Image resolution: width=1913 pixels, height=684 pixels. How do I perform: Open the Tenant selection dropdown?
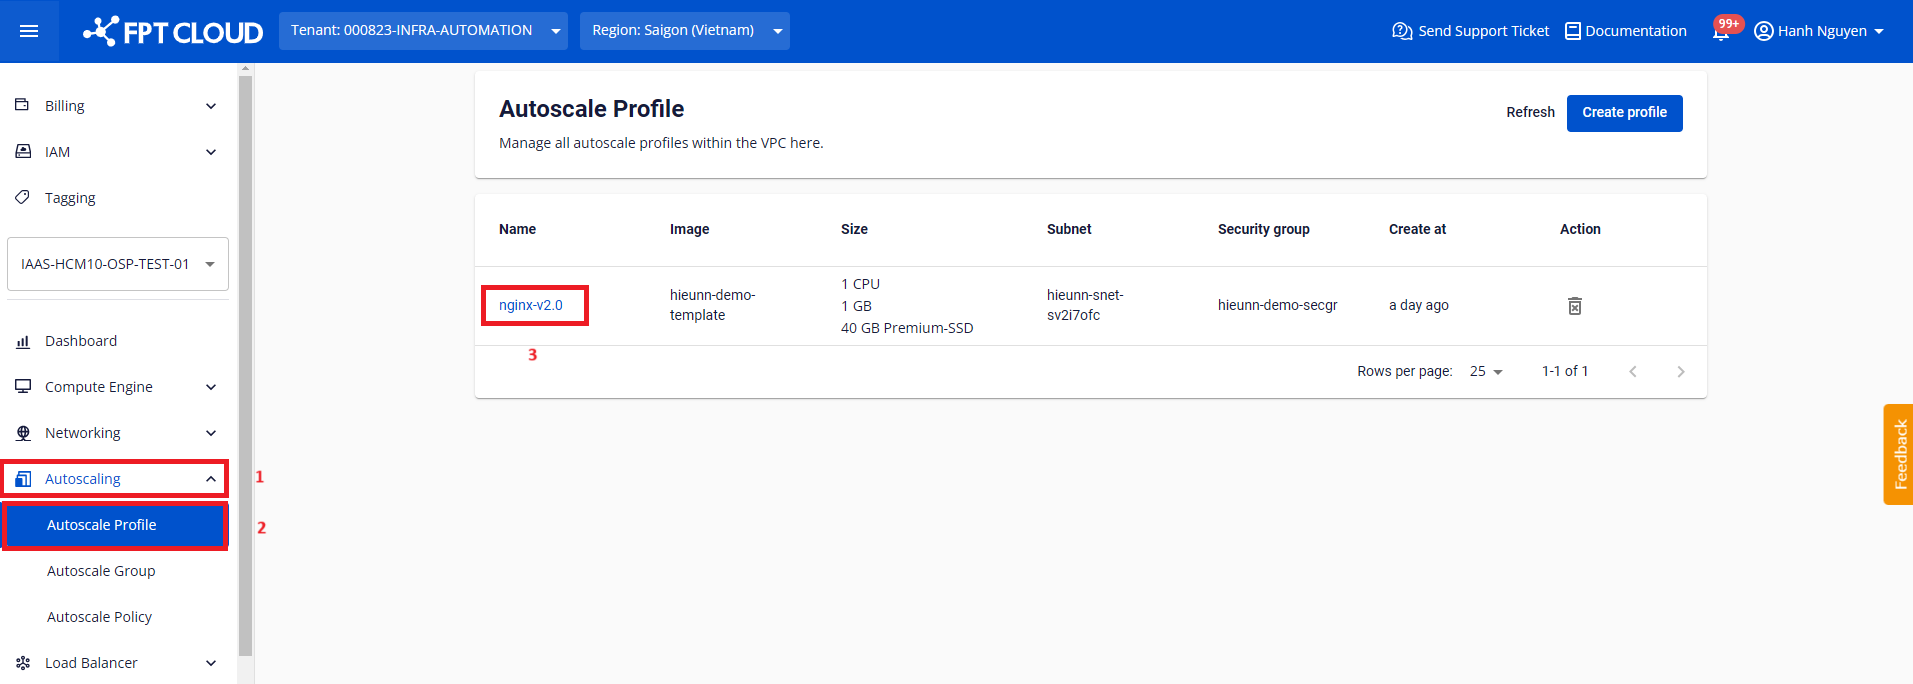(x=423, y=31)
